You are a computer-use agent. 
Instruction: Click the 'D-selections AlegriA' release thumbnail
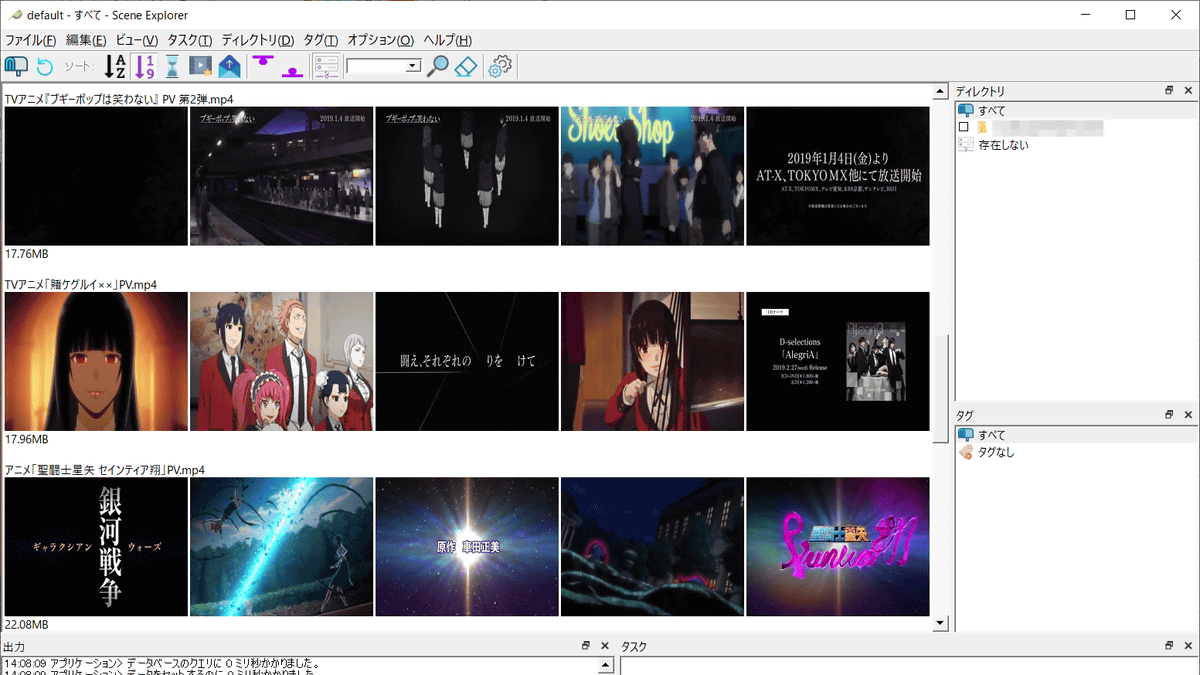click(x=838, y=361)
